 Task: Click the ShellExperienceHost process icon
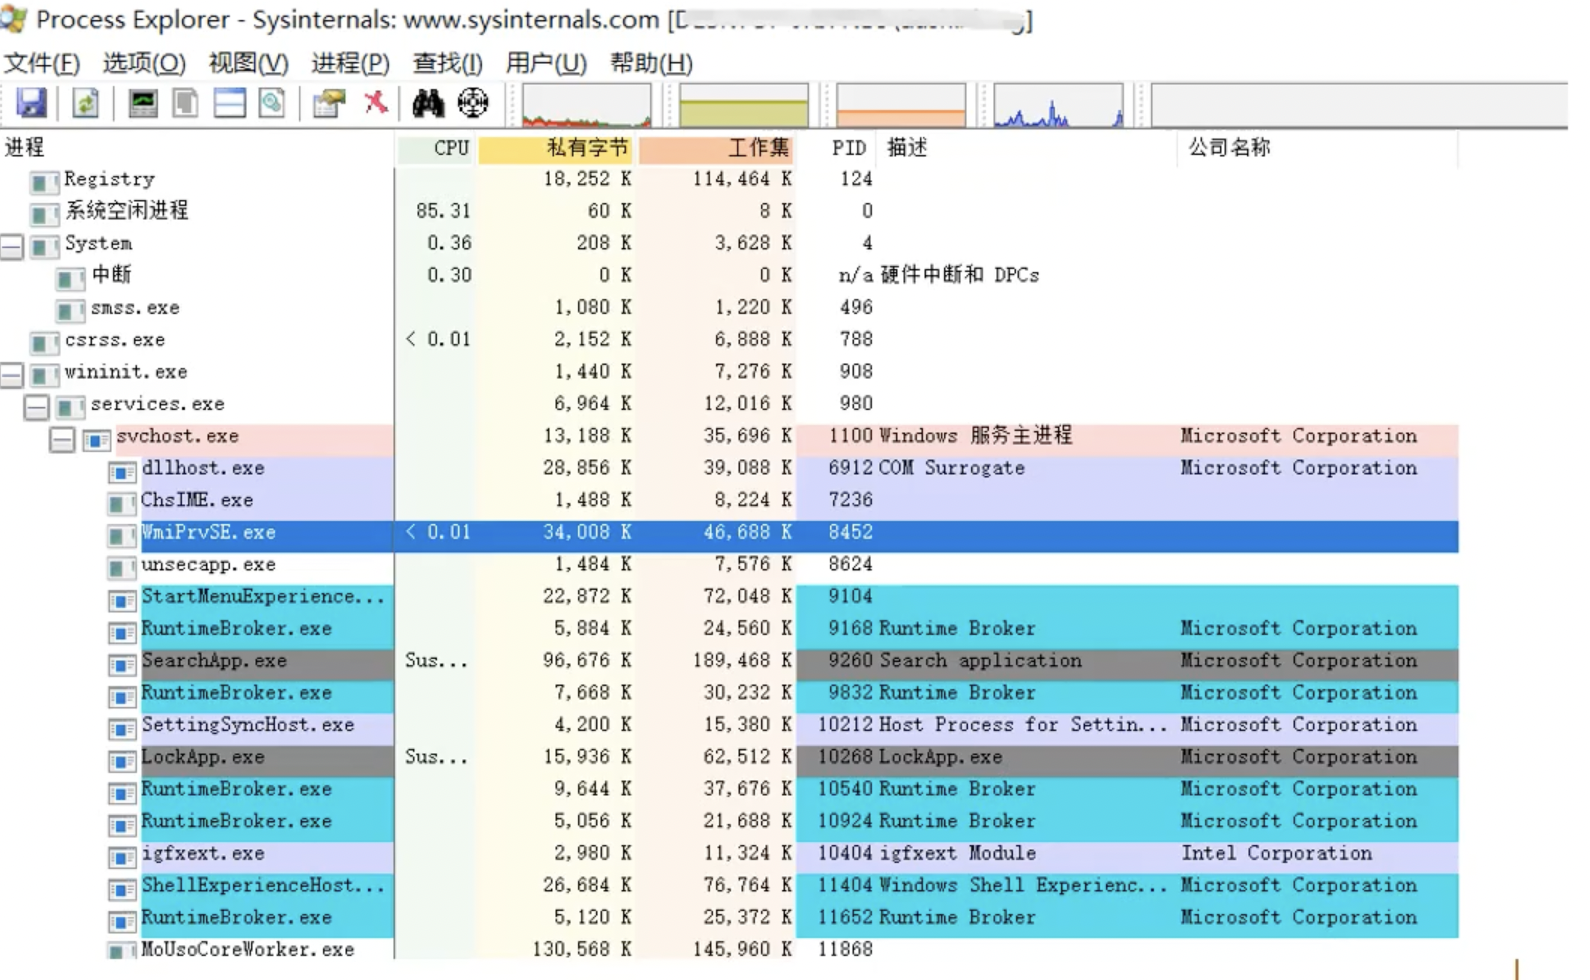coord(122,889)
